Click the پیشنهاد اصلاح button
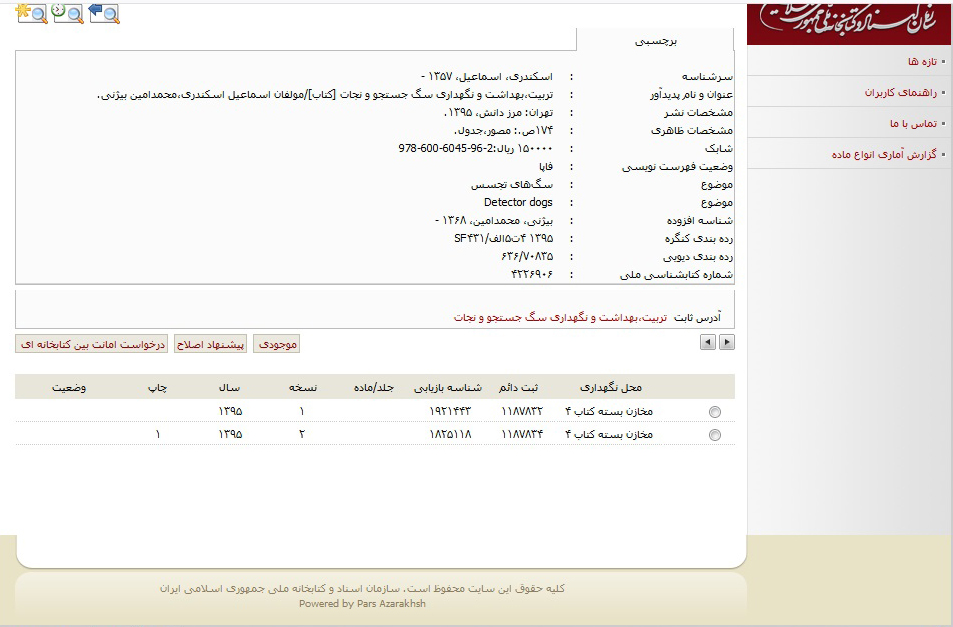 click(x=210, y=344)
